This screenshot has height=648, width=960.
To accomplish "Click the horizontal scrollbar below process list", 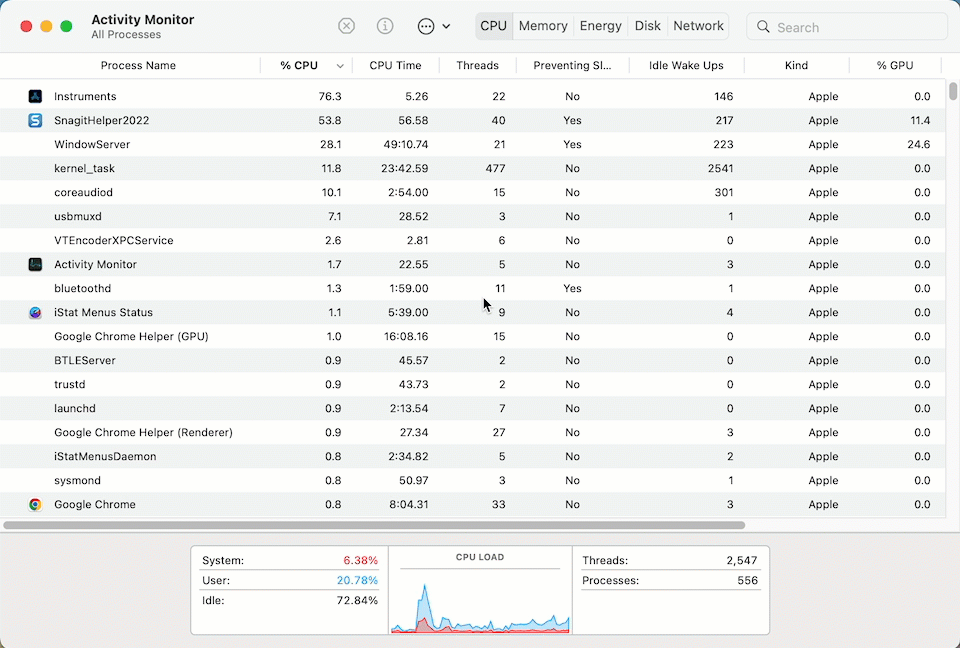I will click(374, 525).
